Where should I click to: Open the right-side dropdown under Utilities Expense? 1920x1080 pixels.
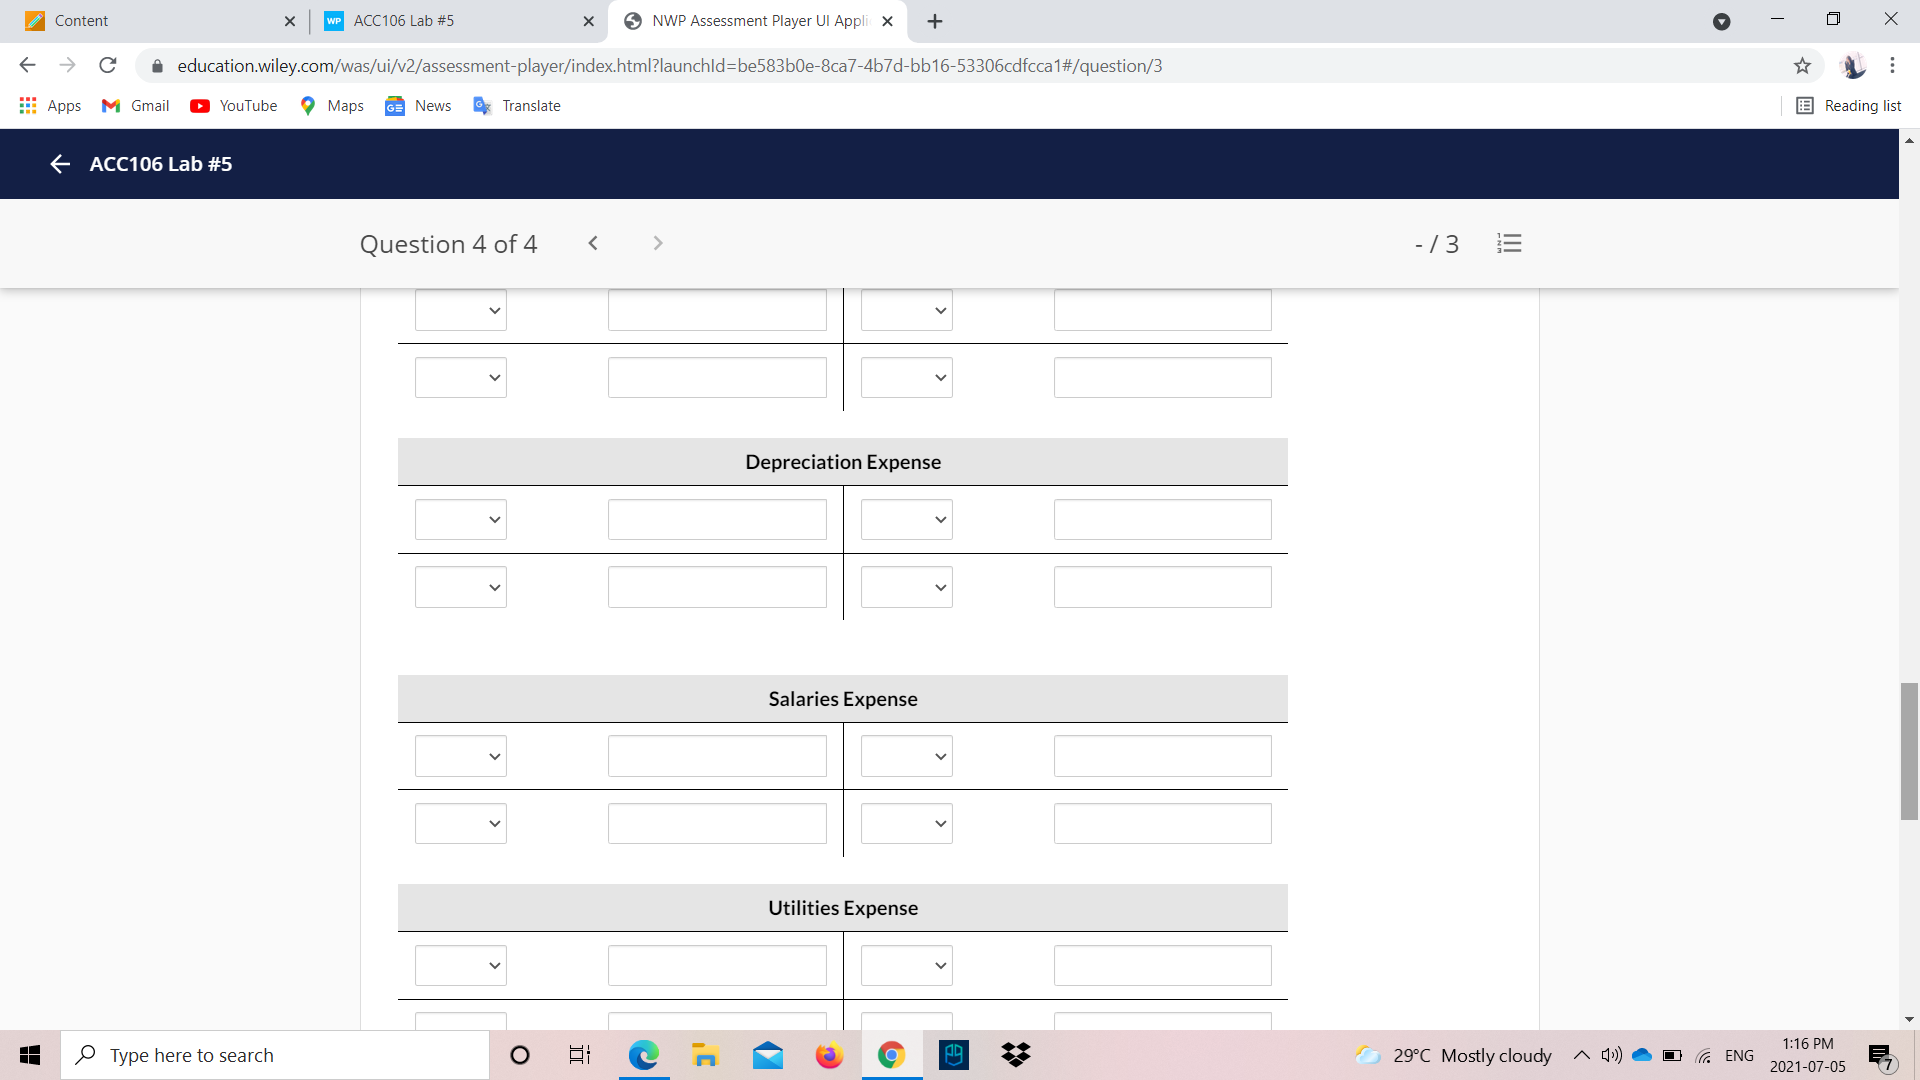point(905,964)
